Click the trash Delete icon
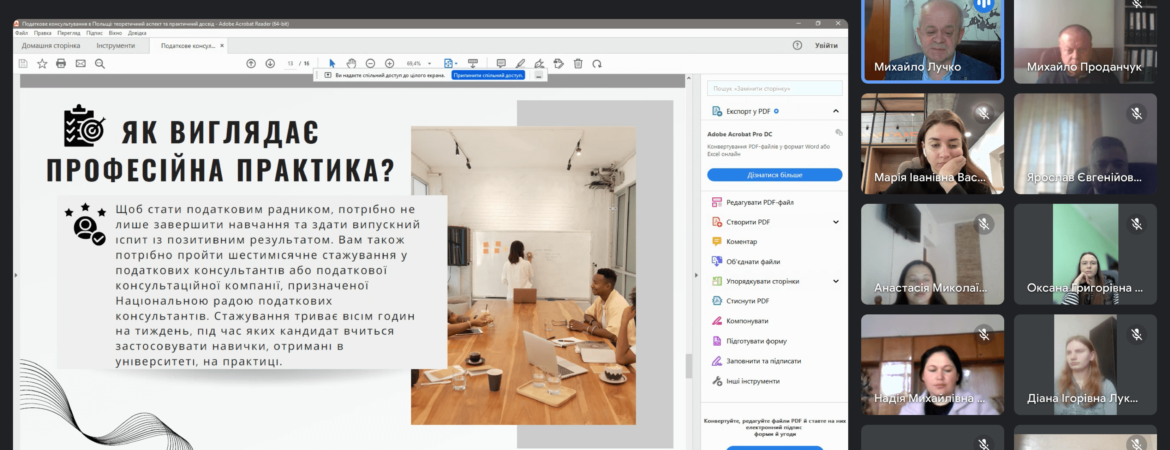Image resolution: width=1170 pixels, height=450 pixels. (x=578, y=64)
